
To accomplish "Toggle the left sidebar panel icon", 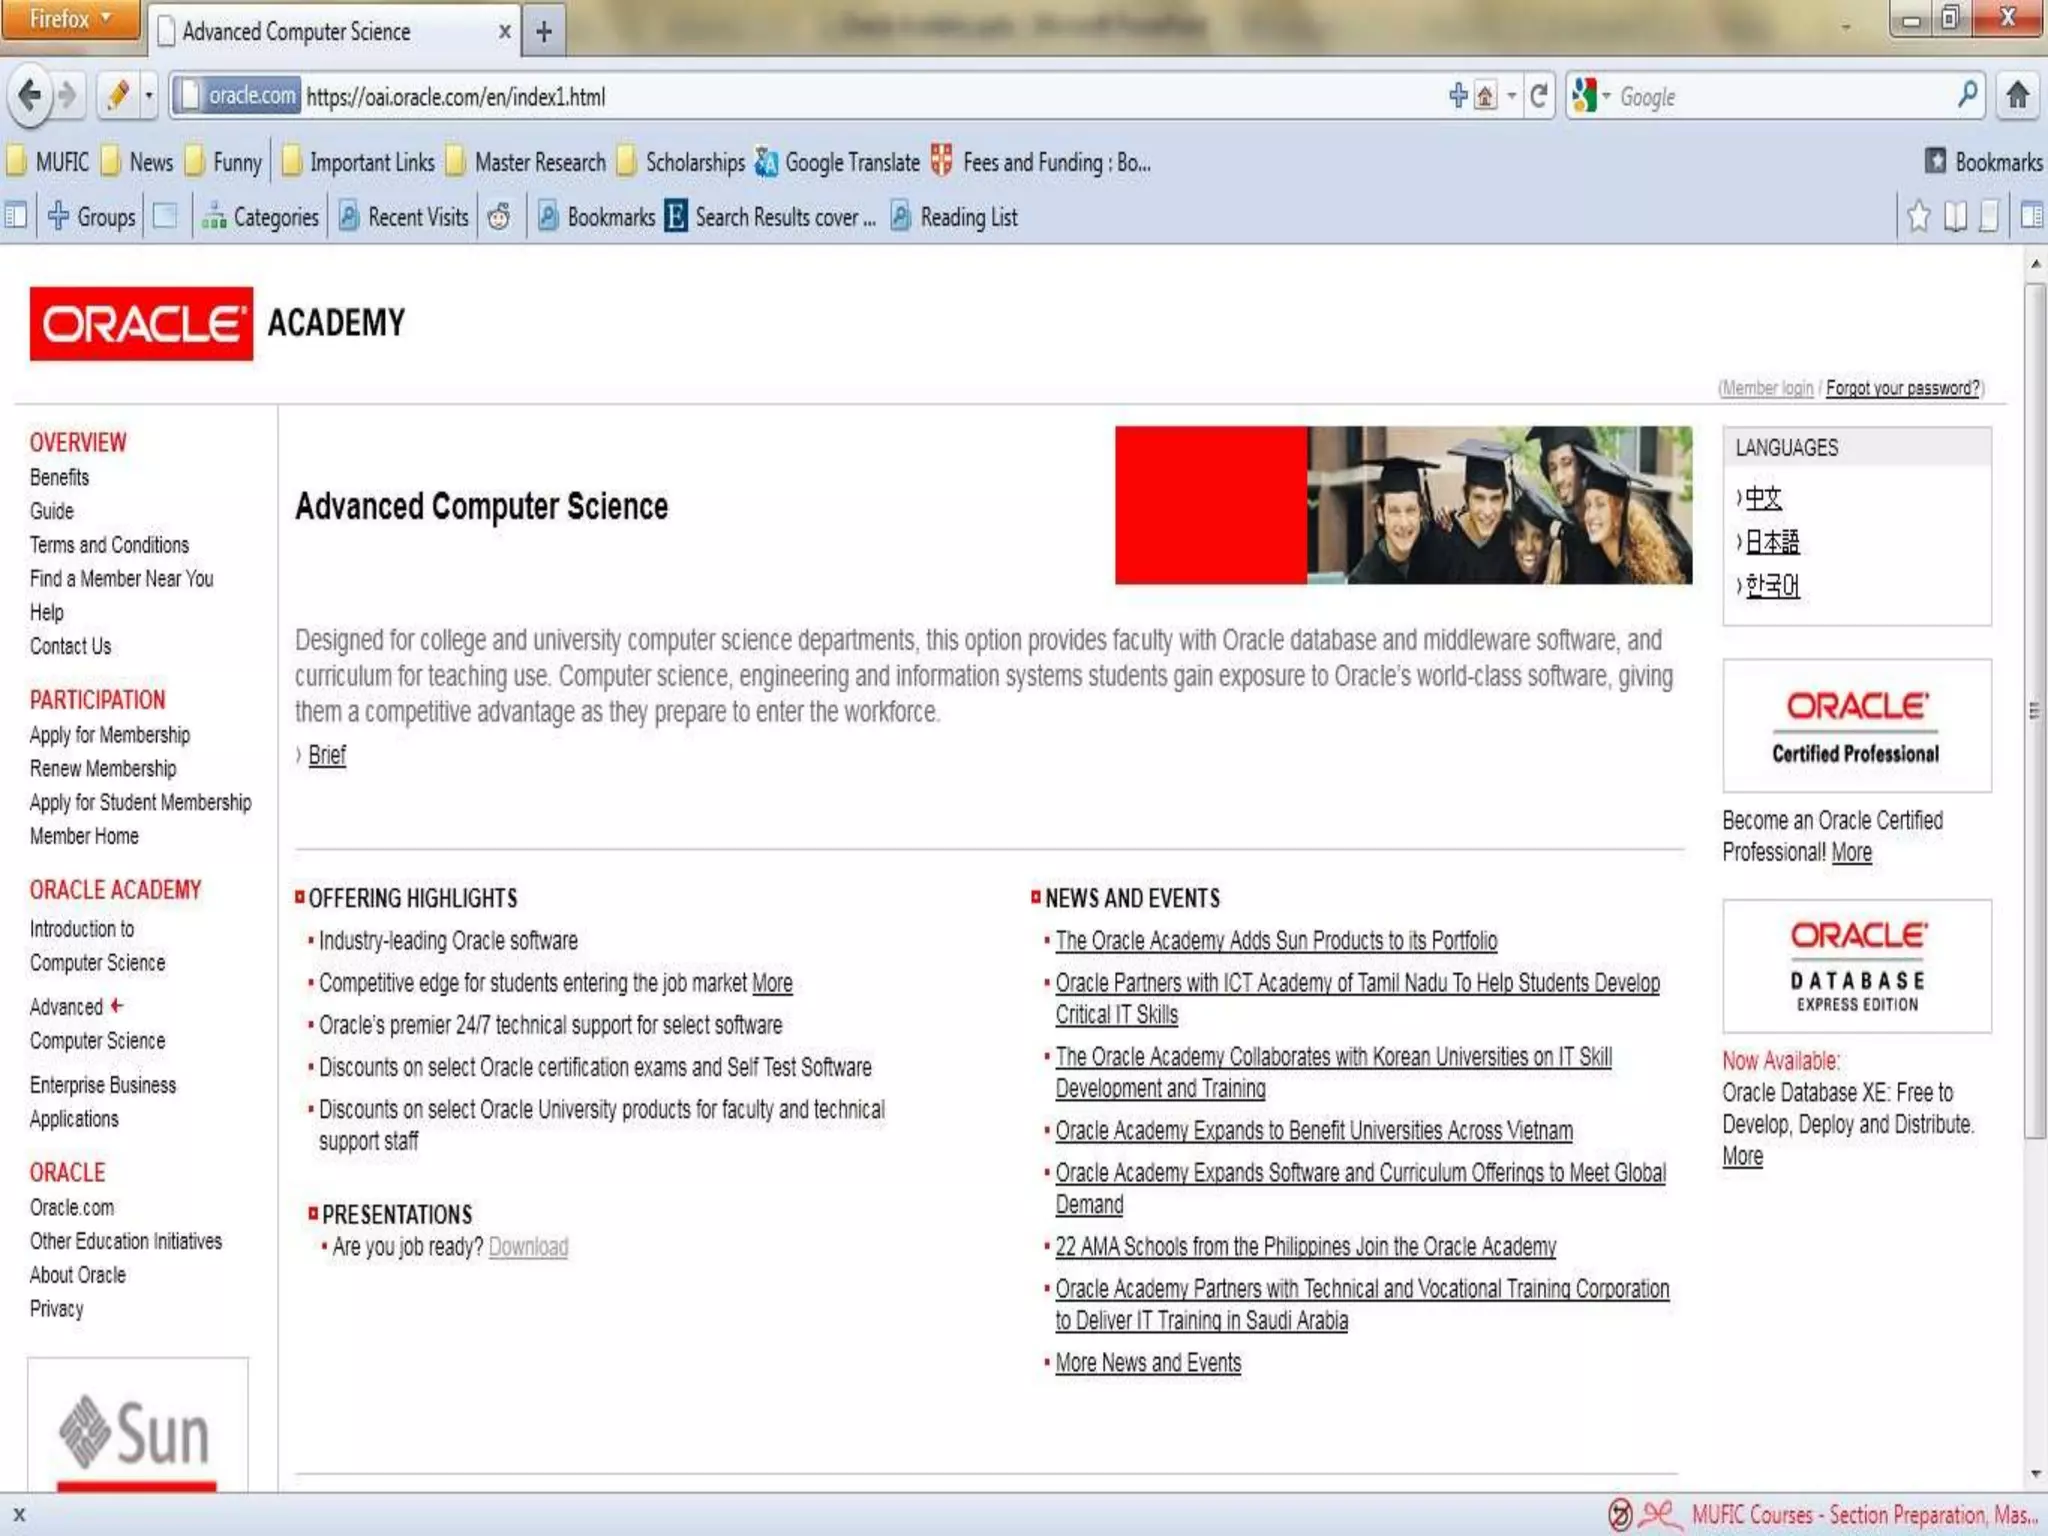I will (15, 217).
